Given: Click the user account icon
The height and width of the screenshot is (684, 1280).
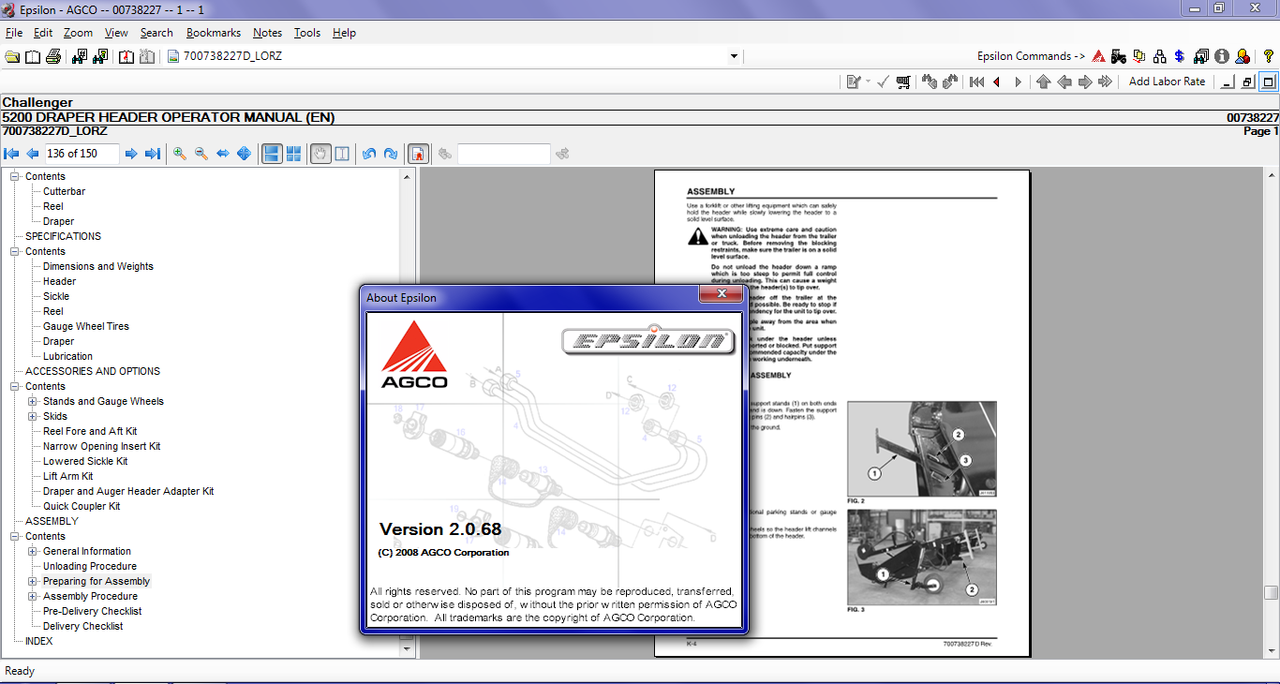Looking at the screenshot, I should tap(1242, 56).
